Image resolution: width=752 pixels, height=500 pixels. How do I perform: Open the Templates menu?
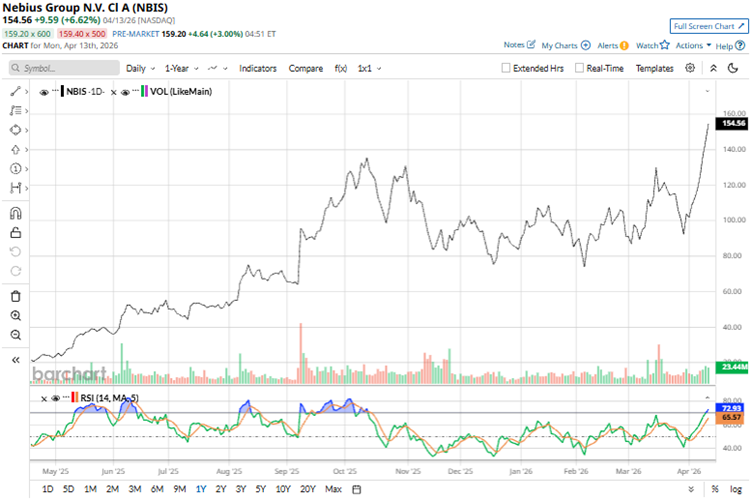[654, 68]
